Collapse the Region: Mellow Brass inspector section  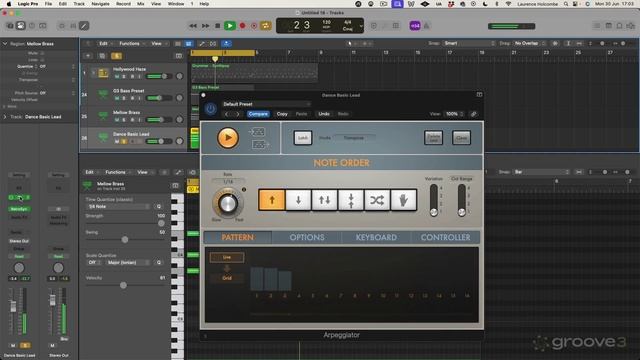[5, 44]
